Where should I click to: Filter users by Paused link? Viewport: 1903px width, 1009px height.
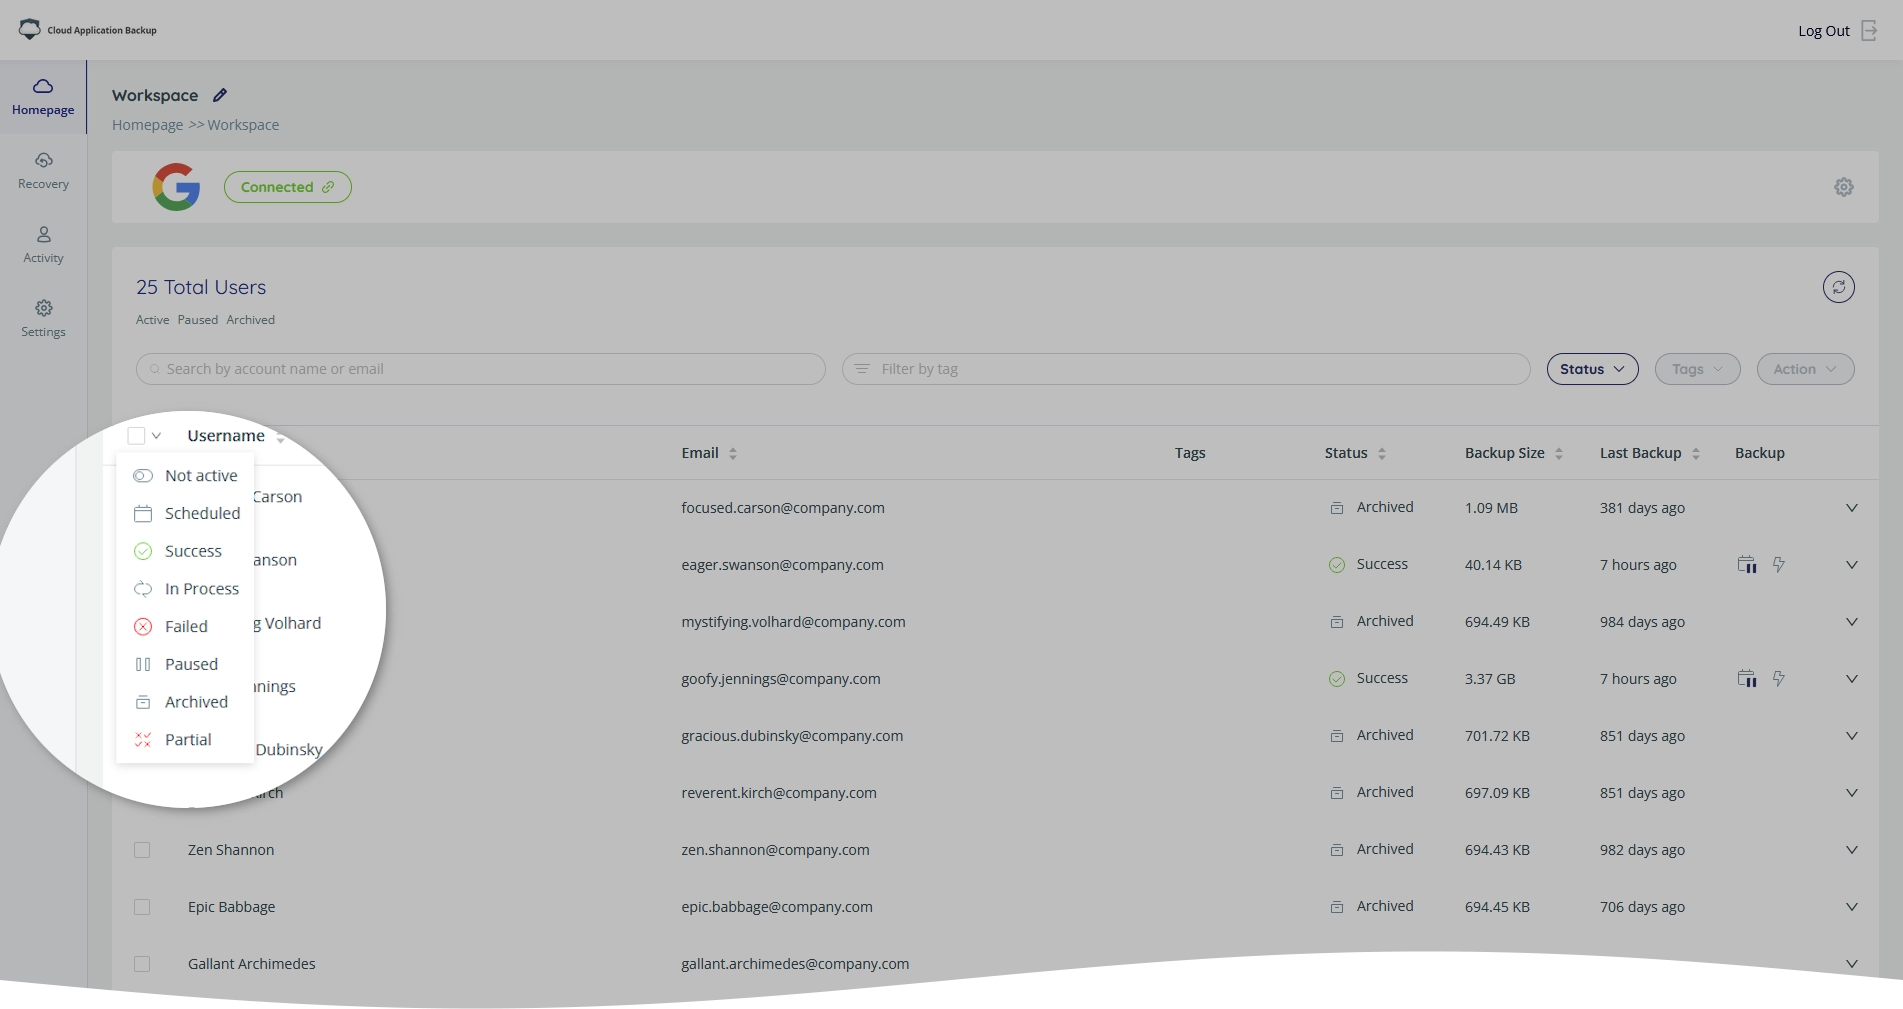(x=198, y=320)
